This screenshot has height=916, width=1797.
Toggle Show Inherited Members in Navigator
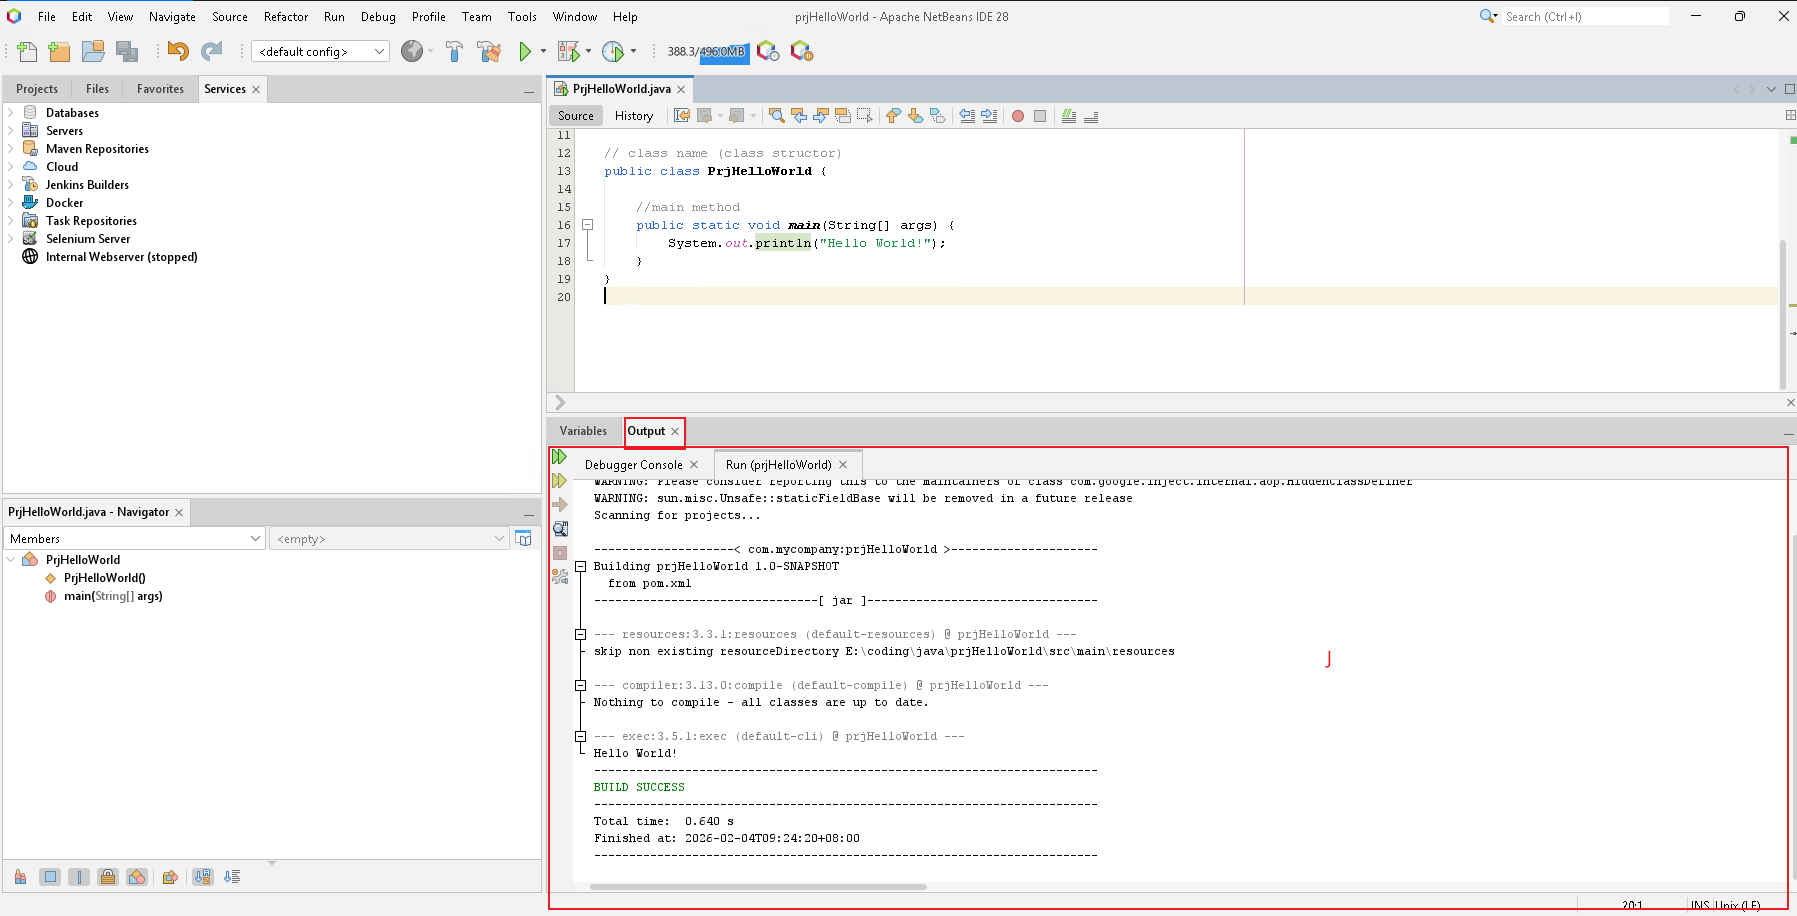click(x=20, y=877)
